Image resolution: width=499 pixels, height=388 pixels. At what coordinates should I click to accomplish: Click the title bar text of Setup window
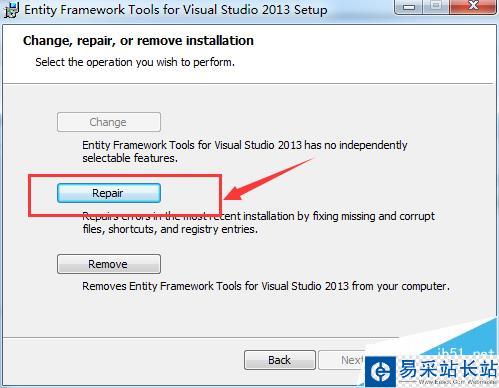176,10
